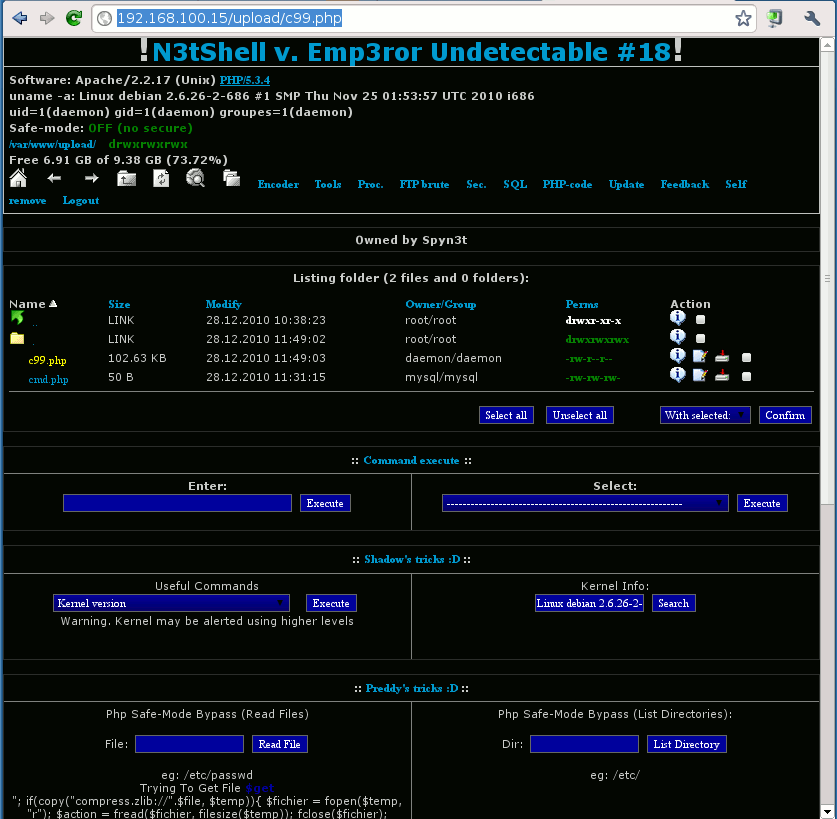The width and height of the screenshot is (837, 819).
Task: Open the search magnifier icon
Action: 196,179
